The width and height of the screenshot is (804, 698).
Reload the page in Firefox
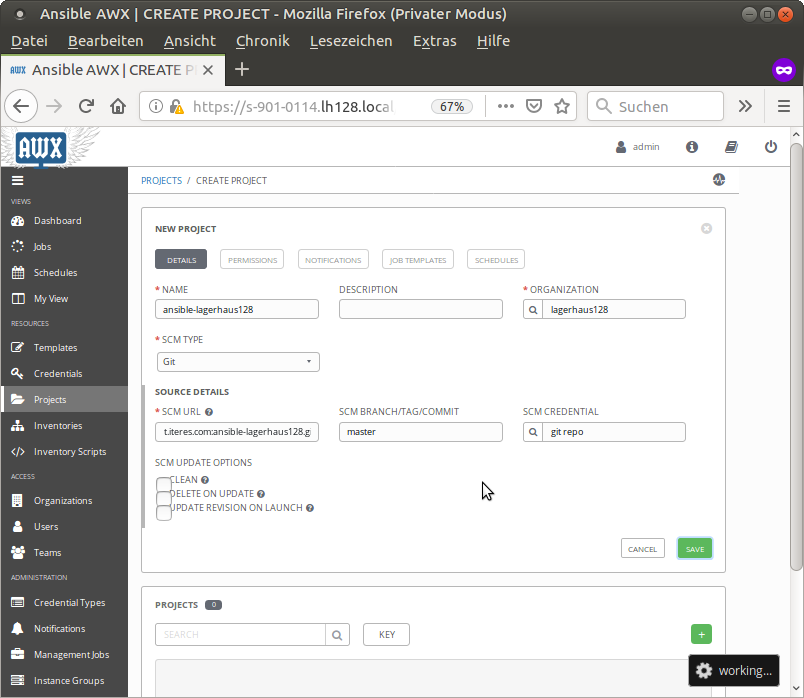[86, 106]
